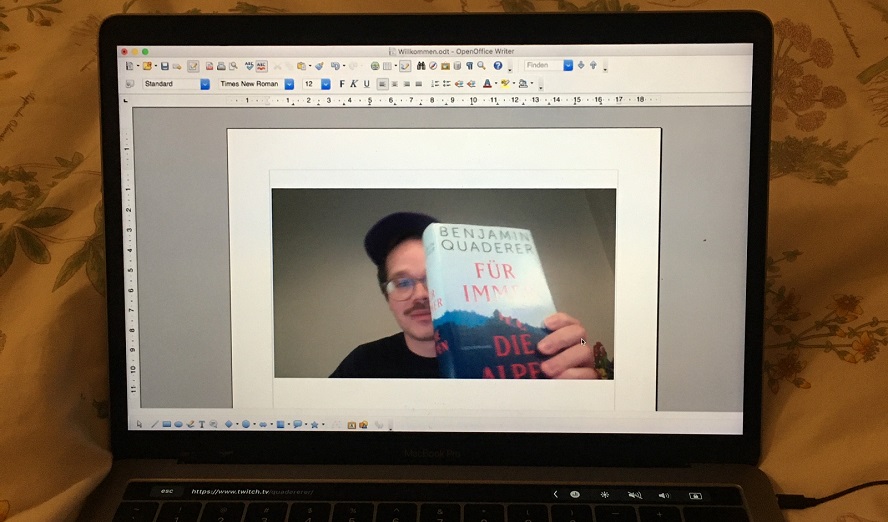Screen dimensions: 888x522
Task: Toggle italic formatting (K)
Action: coord(354,84)
